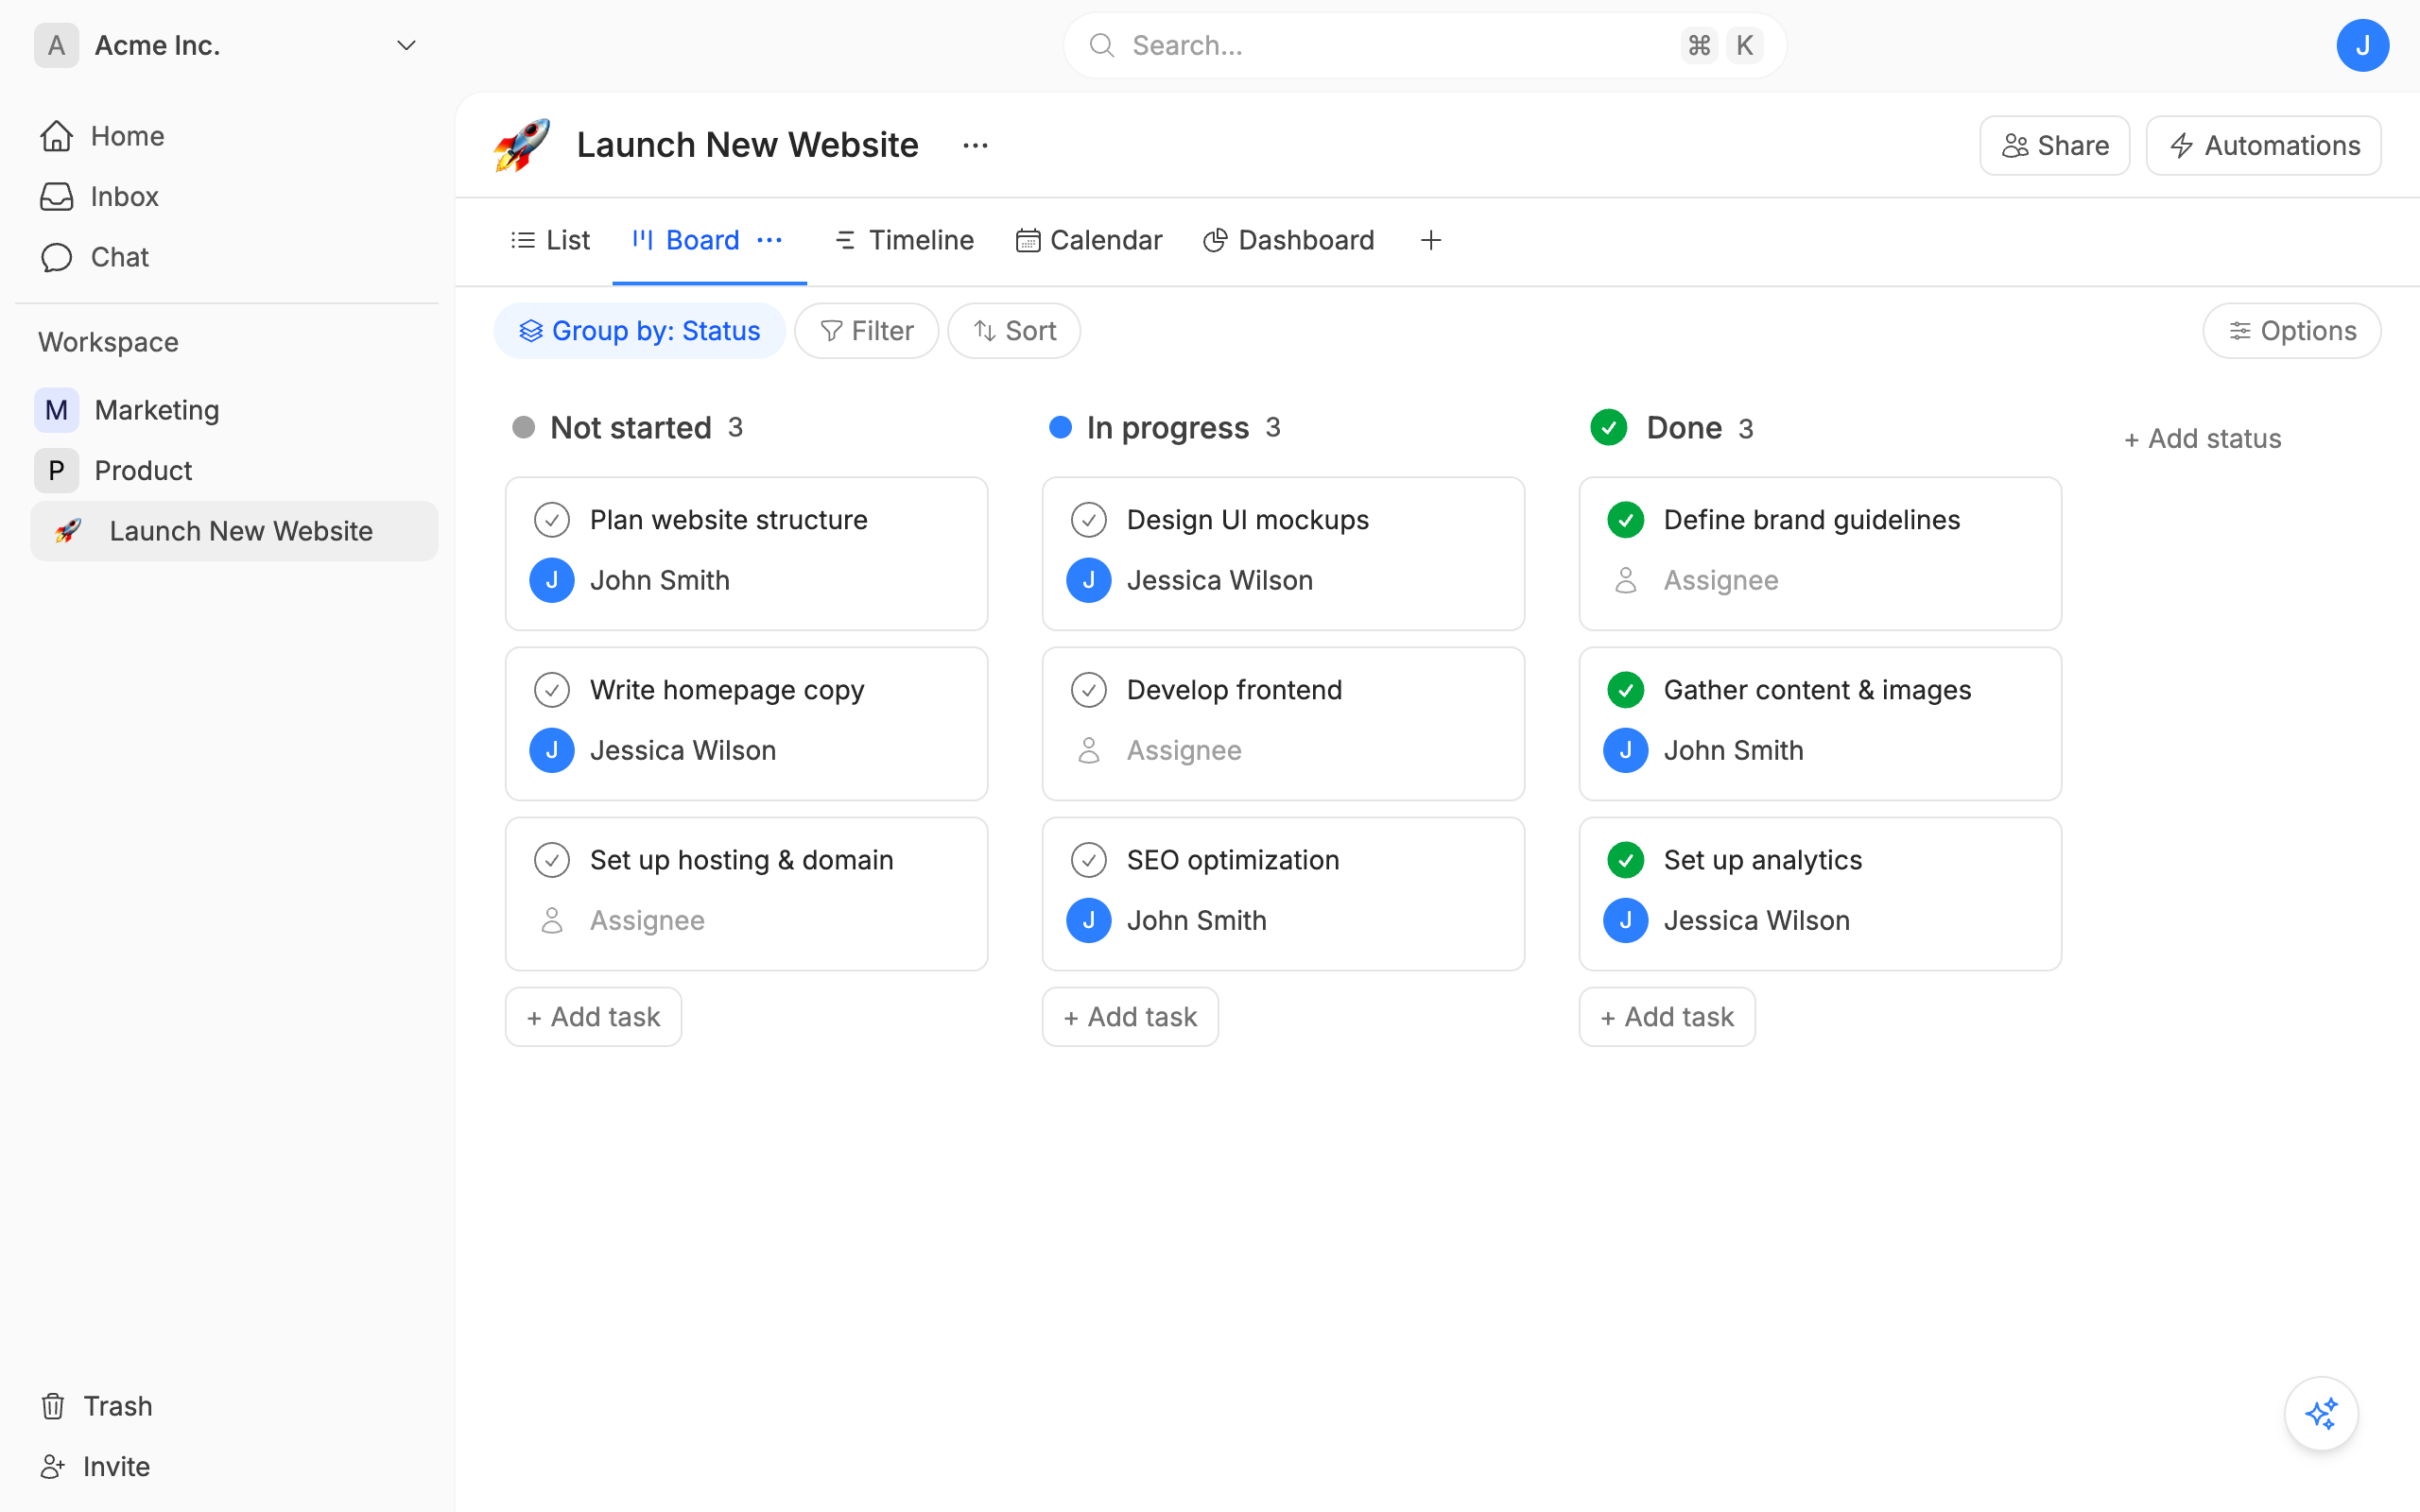This screenshot has height=1512, width=2420.
Task: Mark Plan website structure as complete
Action: click(x=552, y=520)
